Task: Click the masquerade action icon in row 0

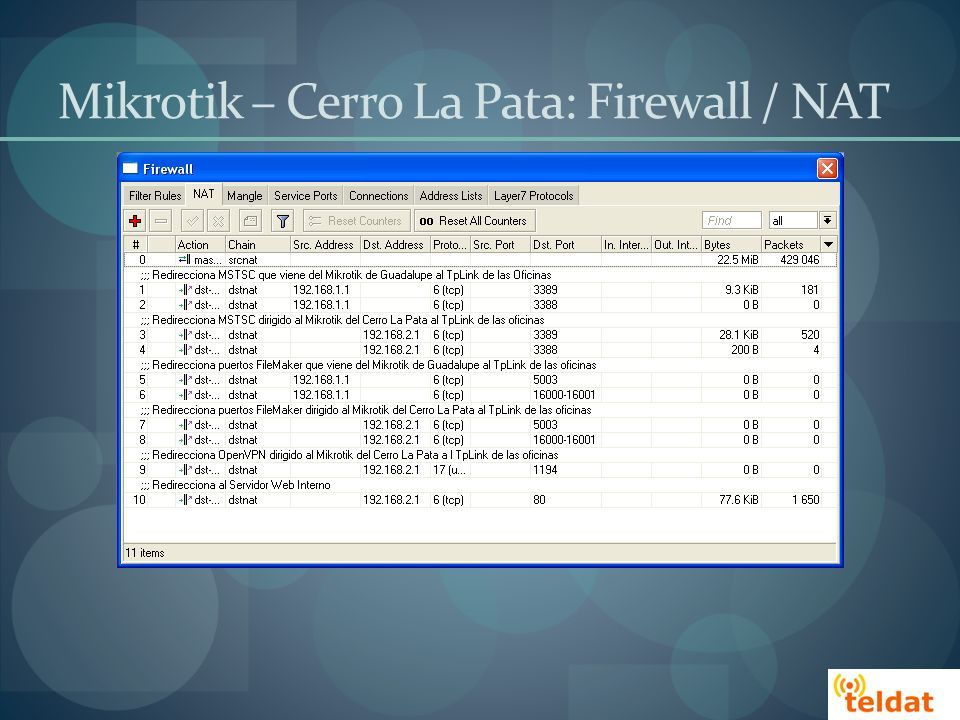Action: (185, 260)
